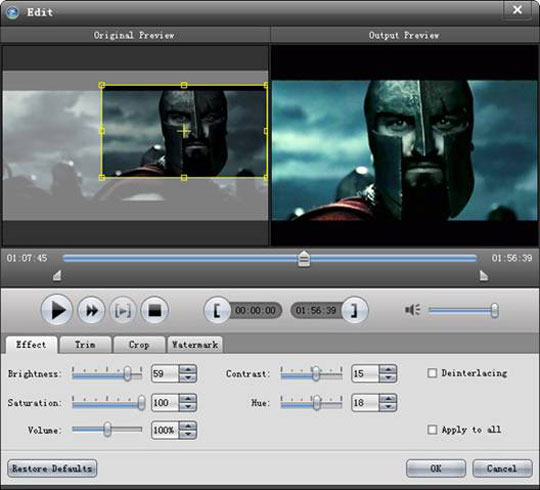Click the left trim marker triangle
The height and width of the screenshot is (490, 540).
(x=57, y=275)
